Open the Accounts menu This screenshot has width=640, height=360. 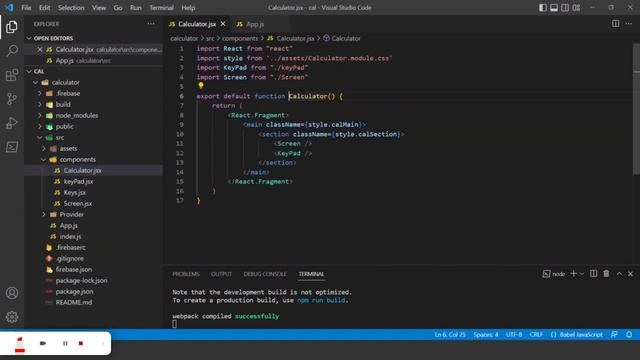point(12,293)
